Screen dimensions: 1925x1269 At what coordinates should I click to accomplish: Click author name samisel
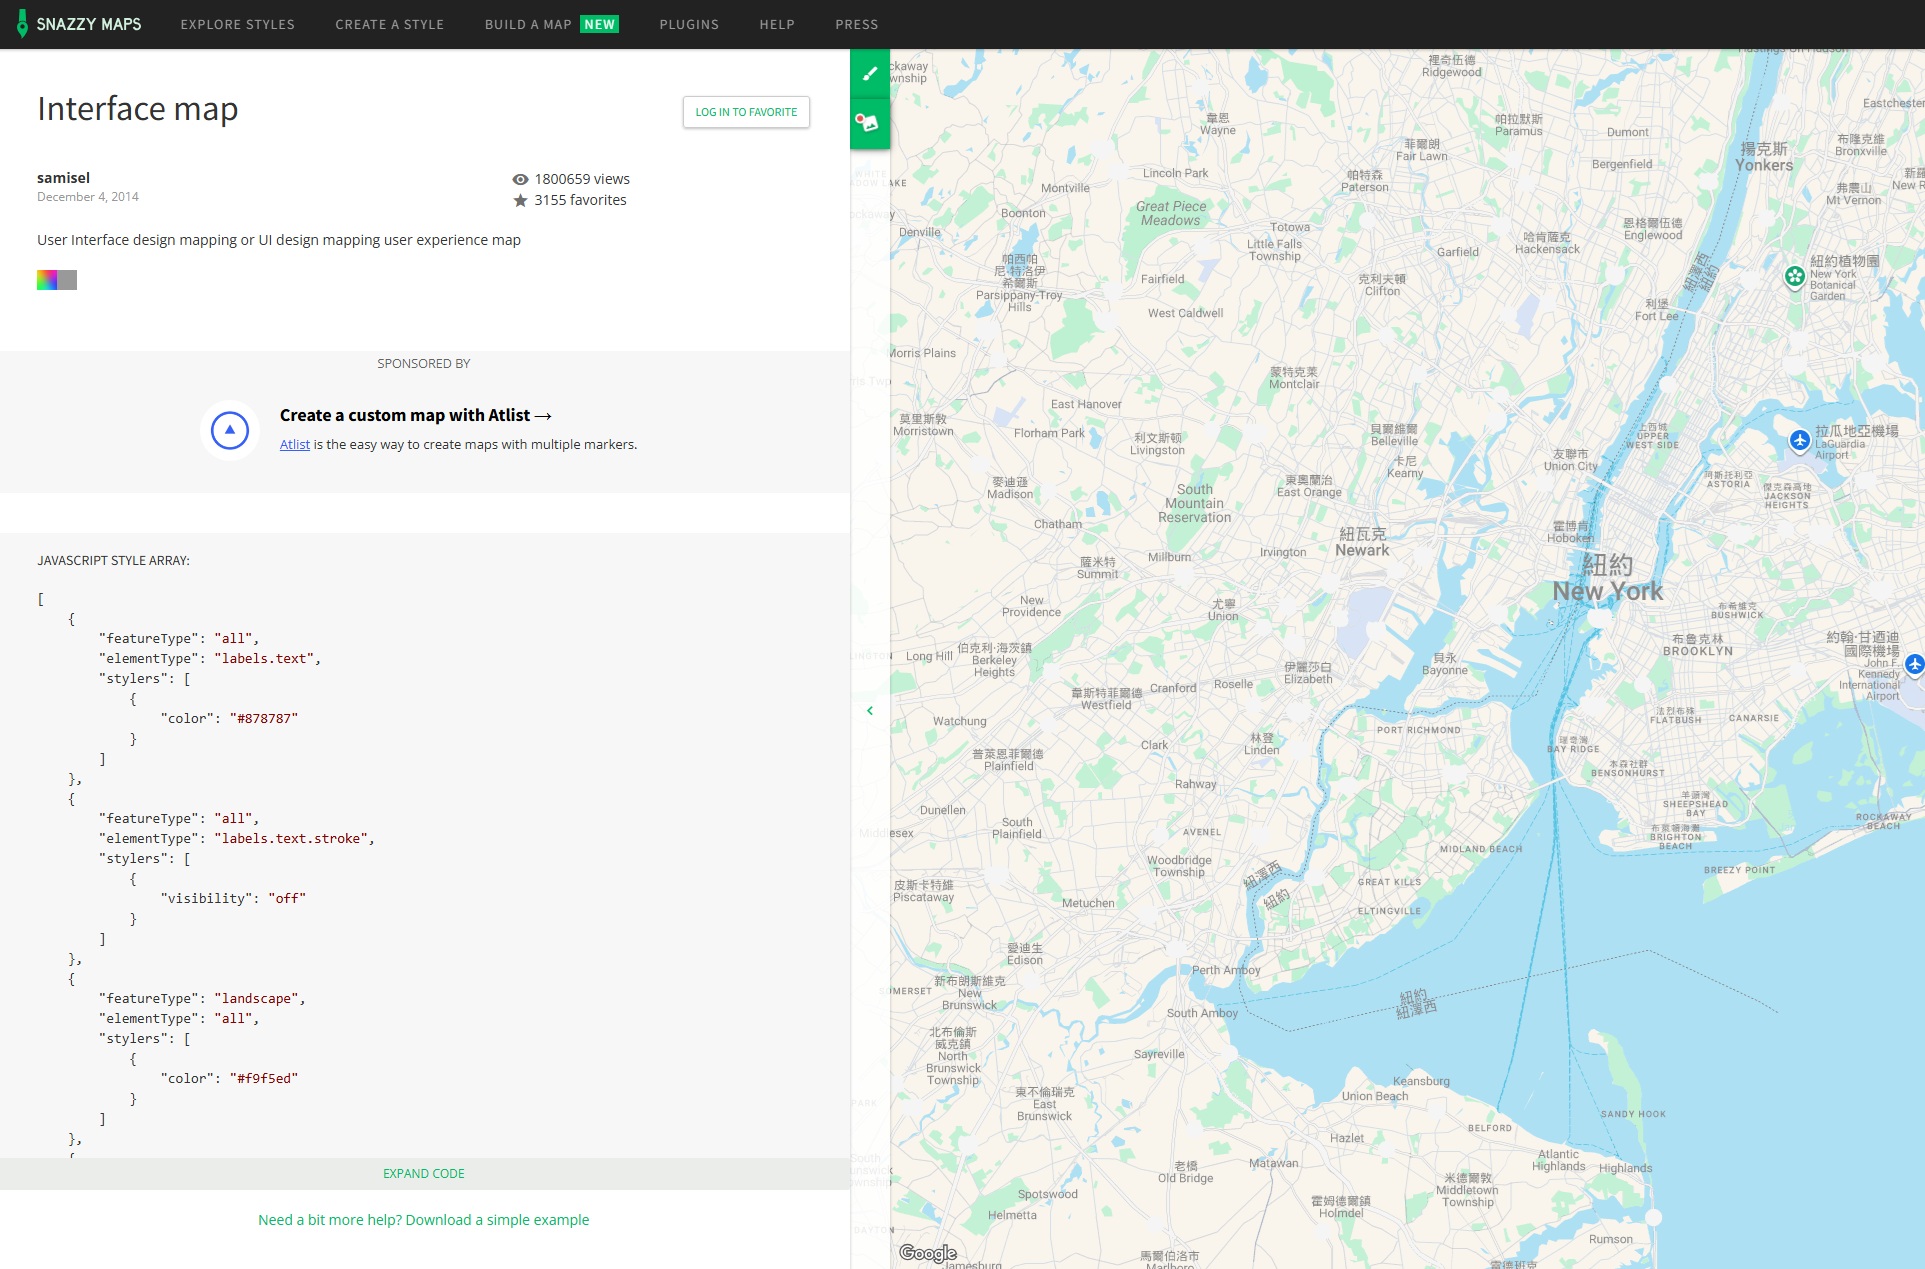tap(63, 178)
